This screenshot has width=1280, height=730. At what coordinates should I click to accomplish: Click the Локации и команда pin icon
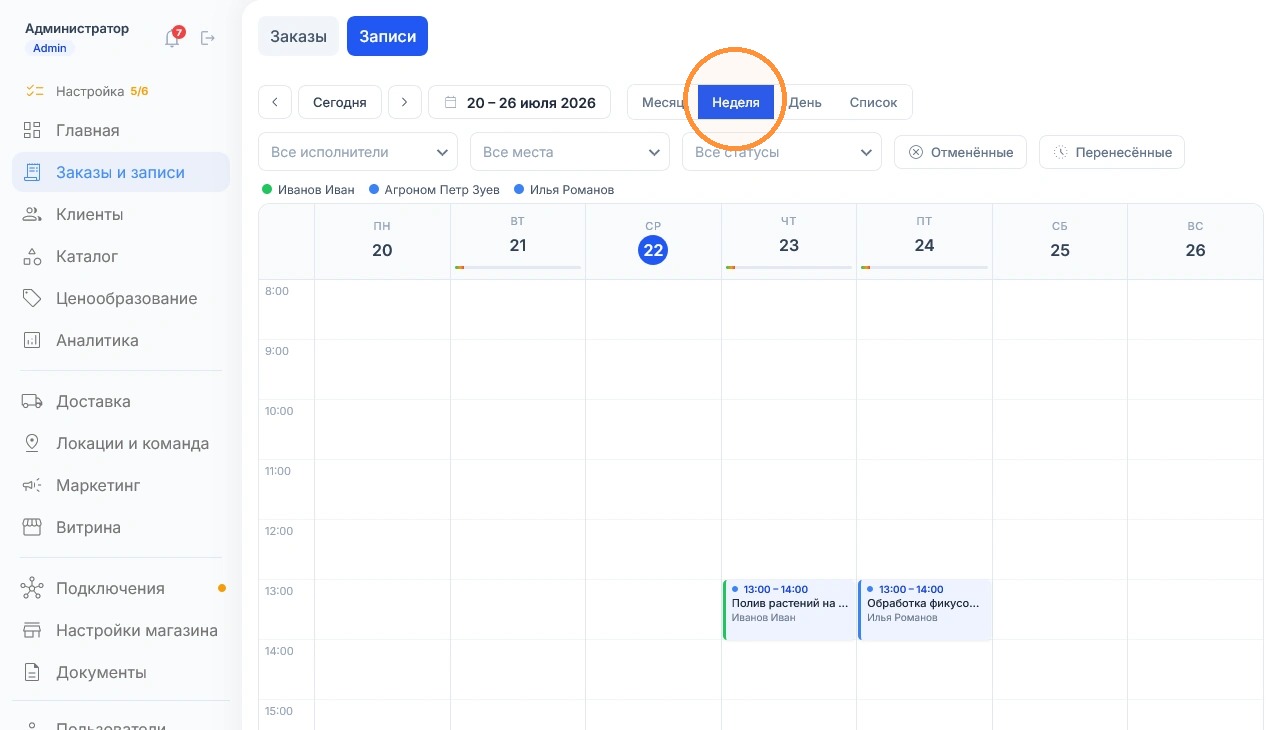[32, 443]
